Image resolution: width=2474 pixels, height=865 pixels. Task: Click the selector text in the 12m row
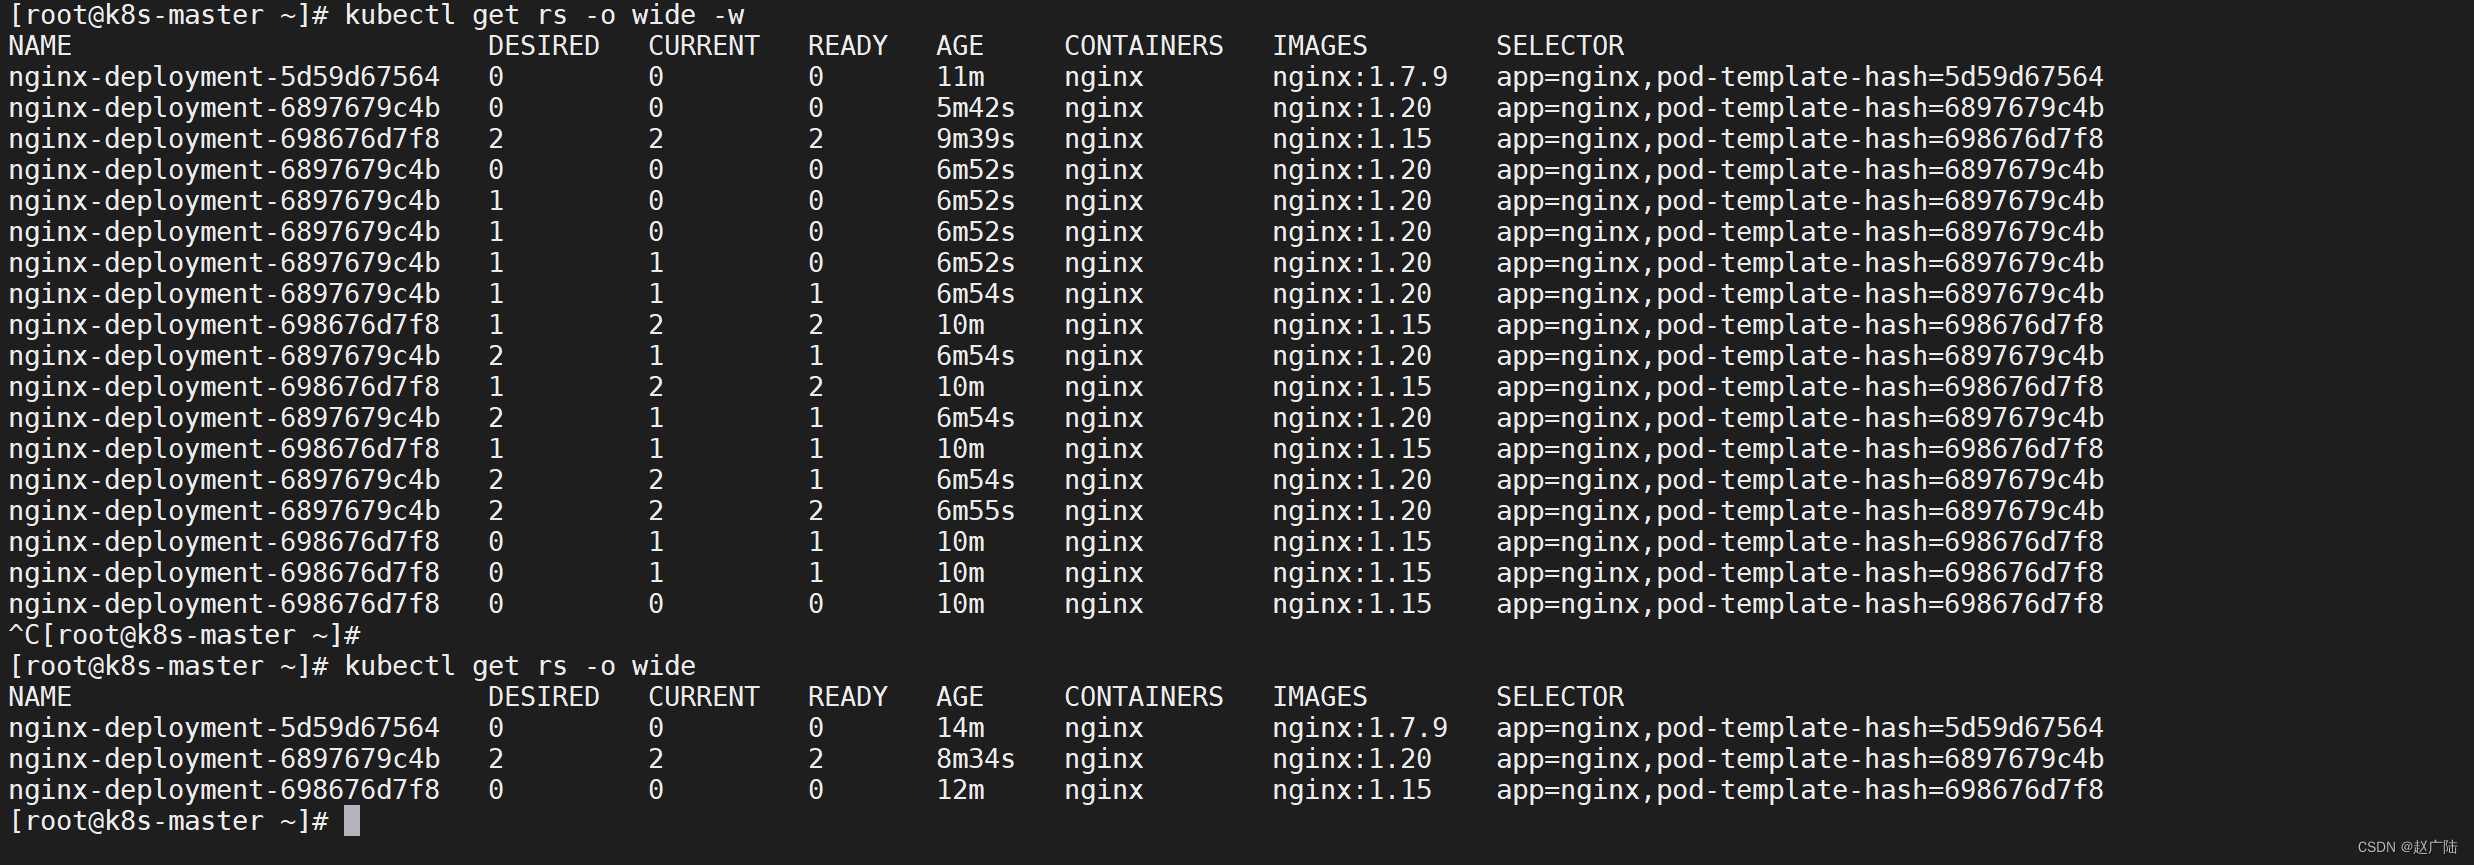1800,790
